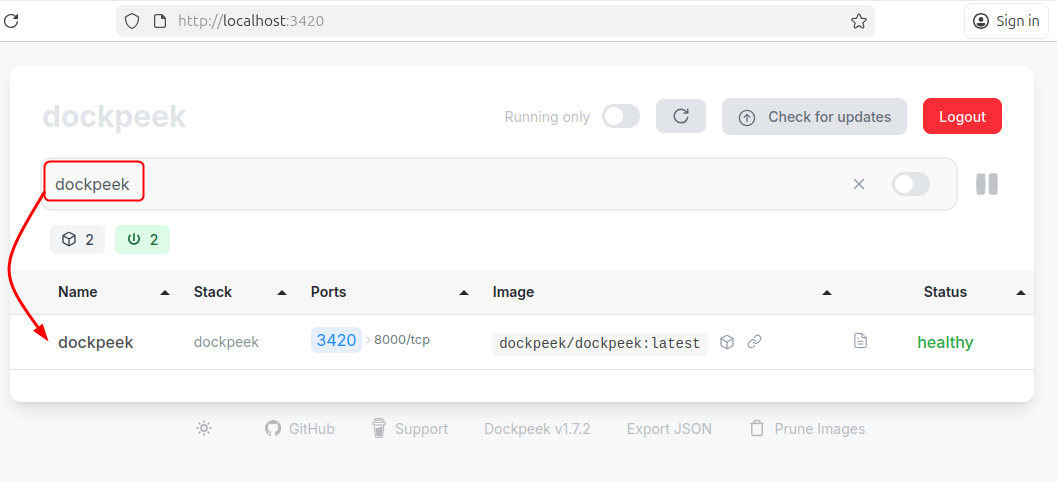Toggle the Running only switch
1057x481 pixels.
pyautogui.click(x=620, y=117)
